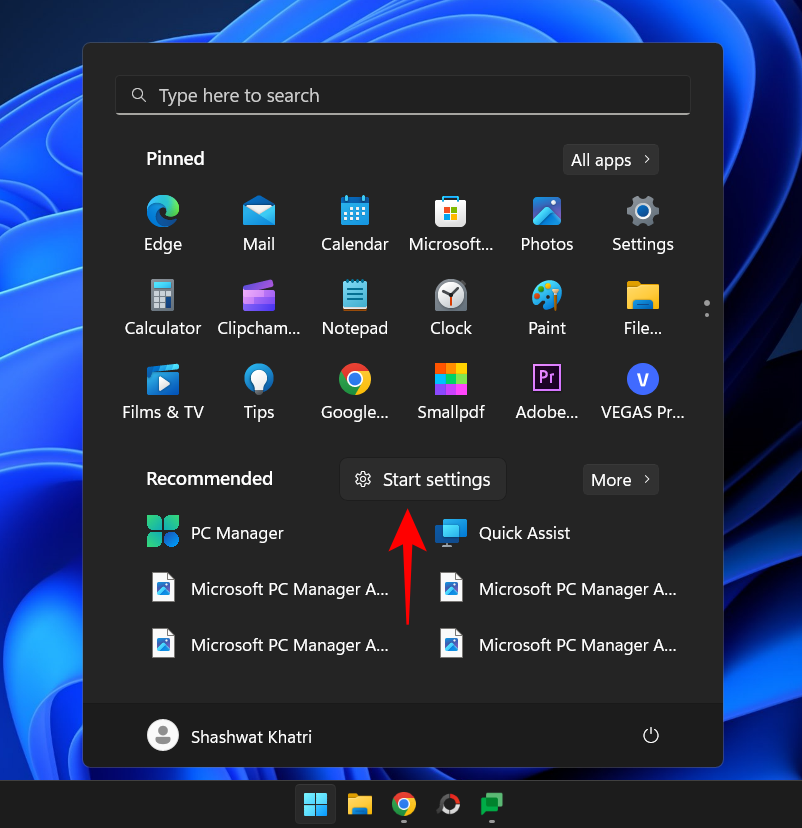Open the Calendar app
Viewport: 802px width, 828px height.
pyautogui.click(x=354, y=222)
